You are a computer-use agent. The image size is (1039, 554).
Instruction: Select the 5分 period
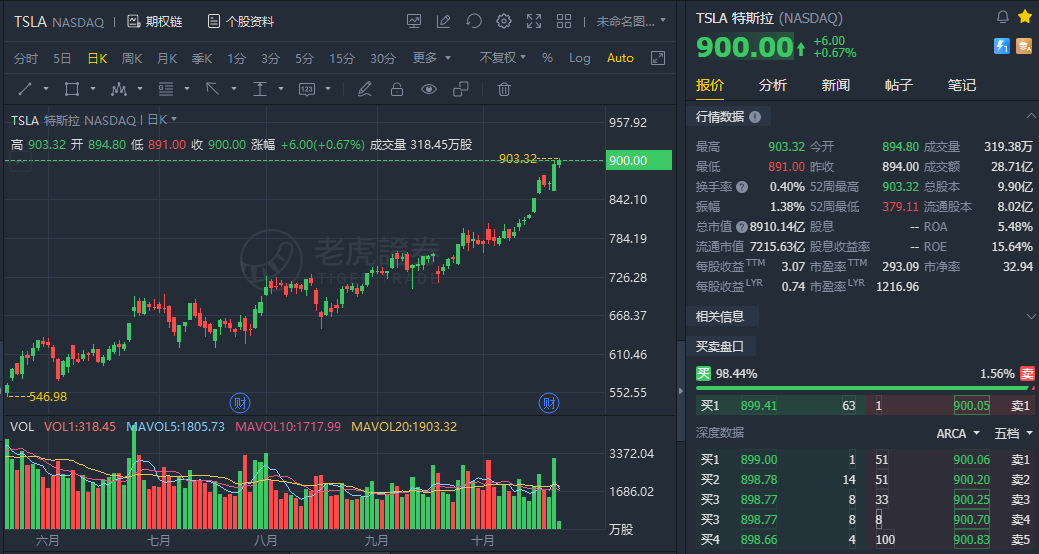(305, 58)
